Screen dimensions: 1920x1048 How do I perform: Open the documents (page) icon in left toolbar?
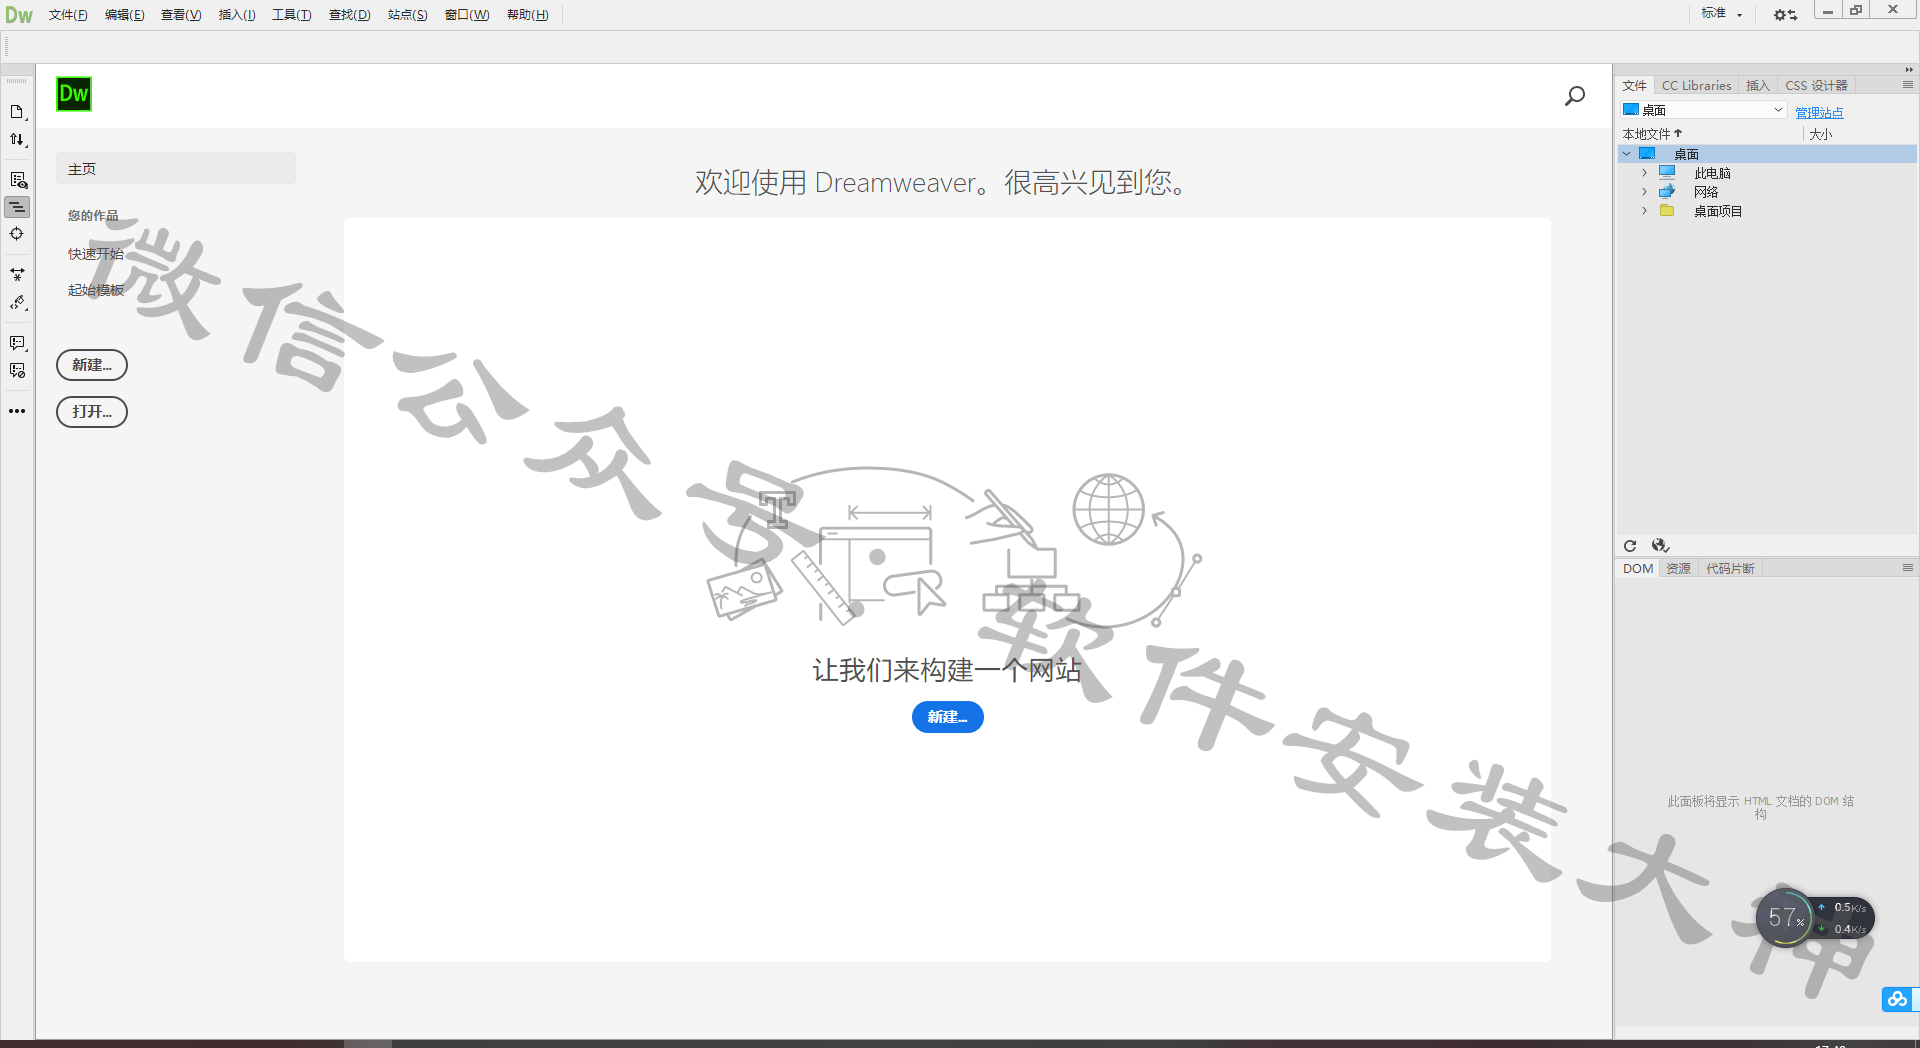click(17, 112)
